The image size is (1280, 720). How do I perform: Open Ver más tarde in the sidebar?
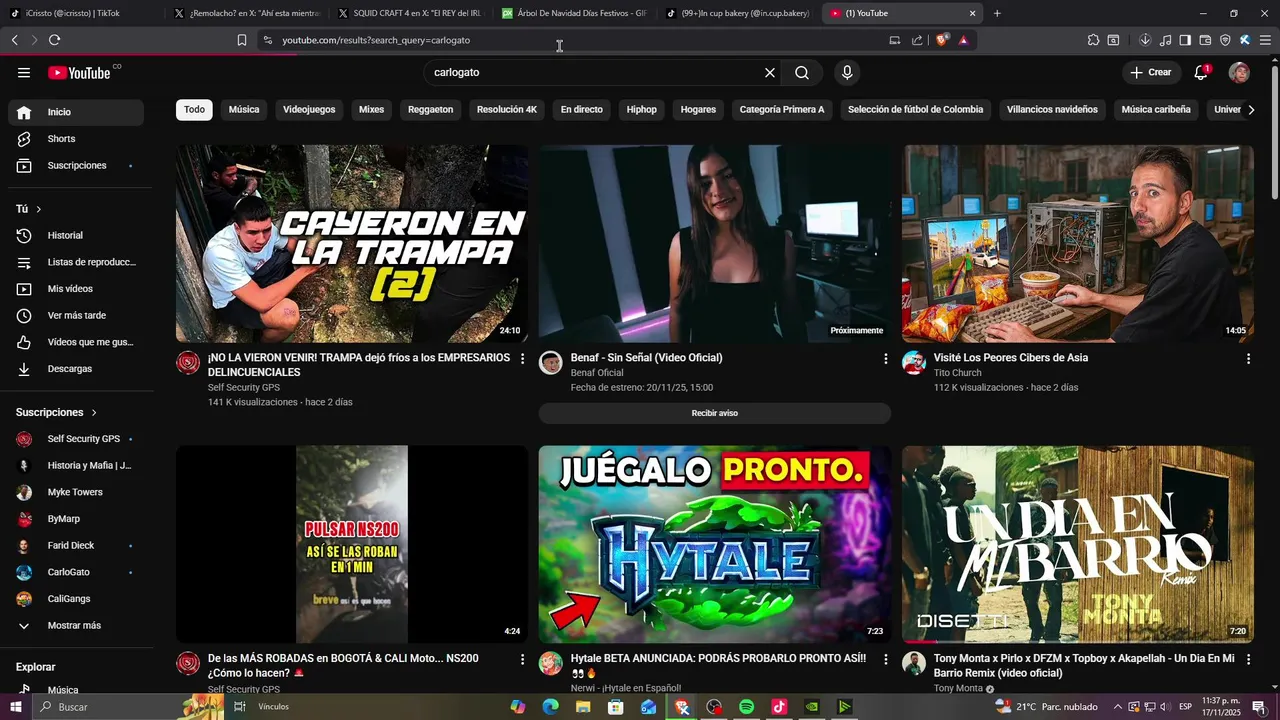pos(76,315)
